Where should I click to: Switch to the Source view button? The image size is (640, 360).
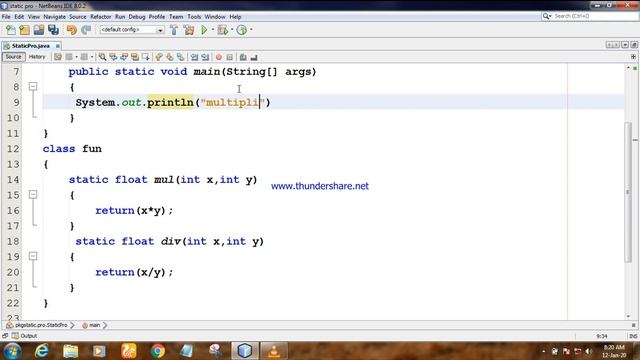(13, 57)
